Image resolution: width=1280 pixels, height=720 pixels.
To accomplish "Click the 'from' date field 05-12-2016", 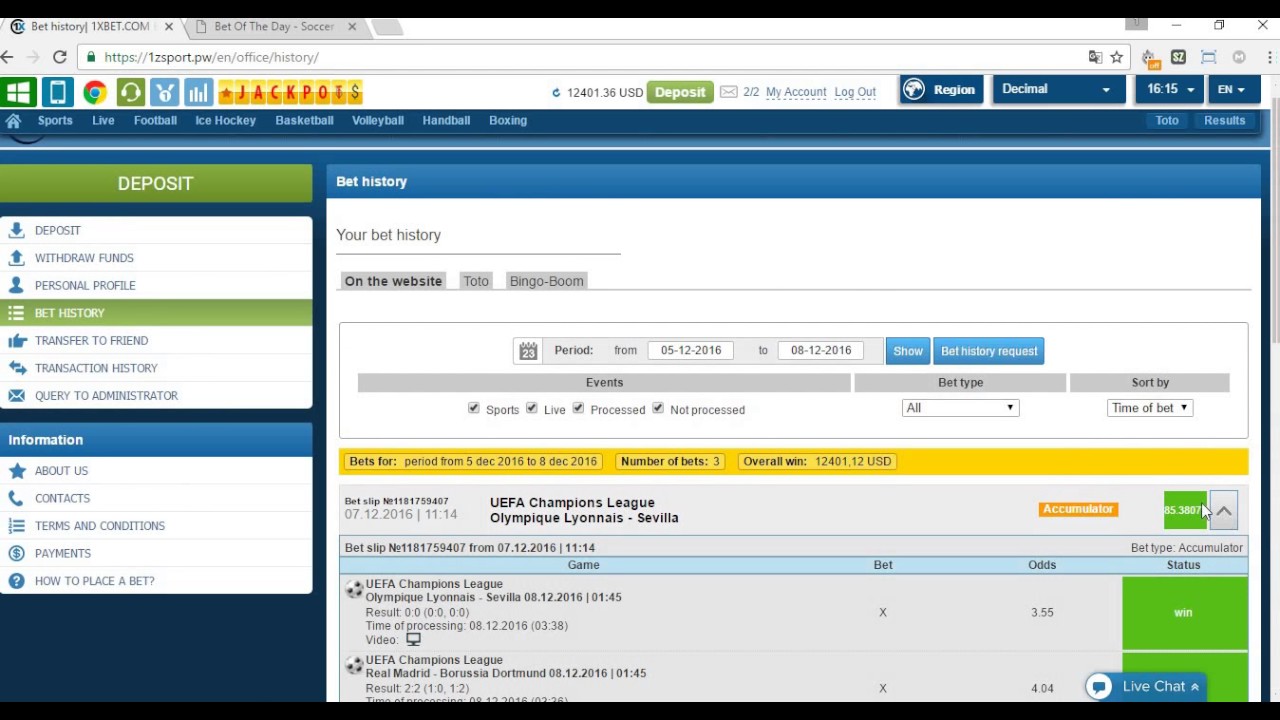I will (x=690, y=350).
